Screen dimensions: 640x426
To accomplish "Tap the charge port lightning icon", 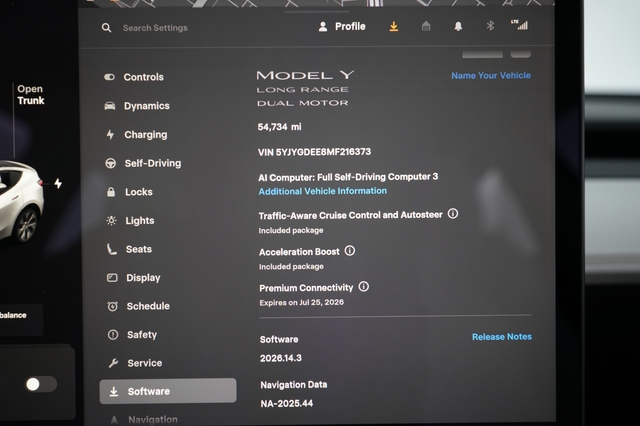I will coord(58,184).
